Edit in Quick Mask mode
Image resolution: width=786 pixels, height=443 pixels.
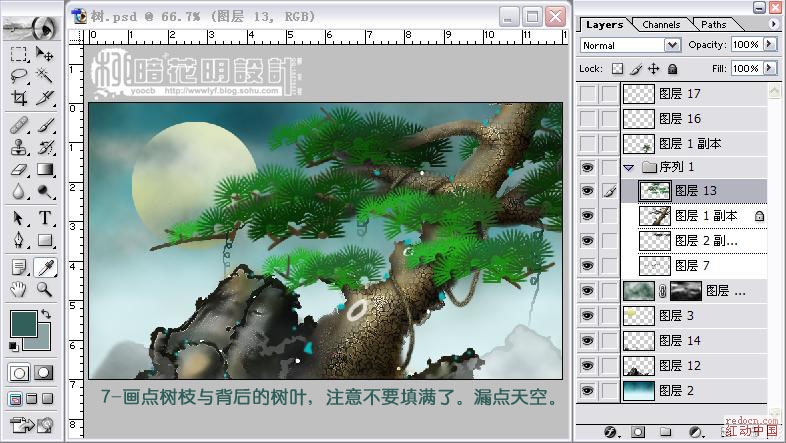pyautogui.click(x=44, y=373)
